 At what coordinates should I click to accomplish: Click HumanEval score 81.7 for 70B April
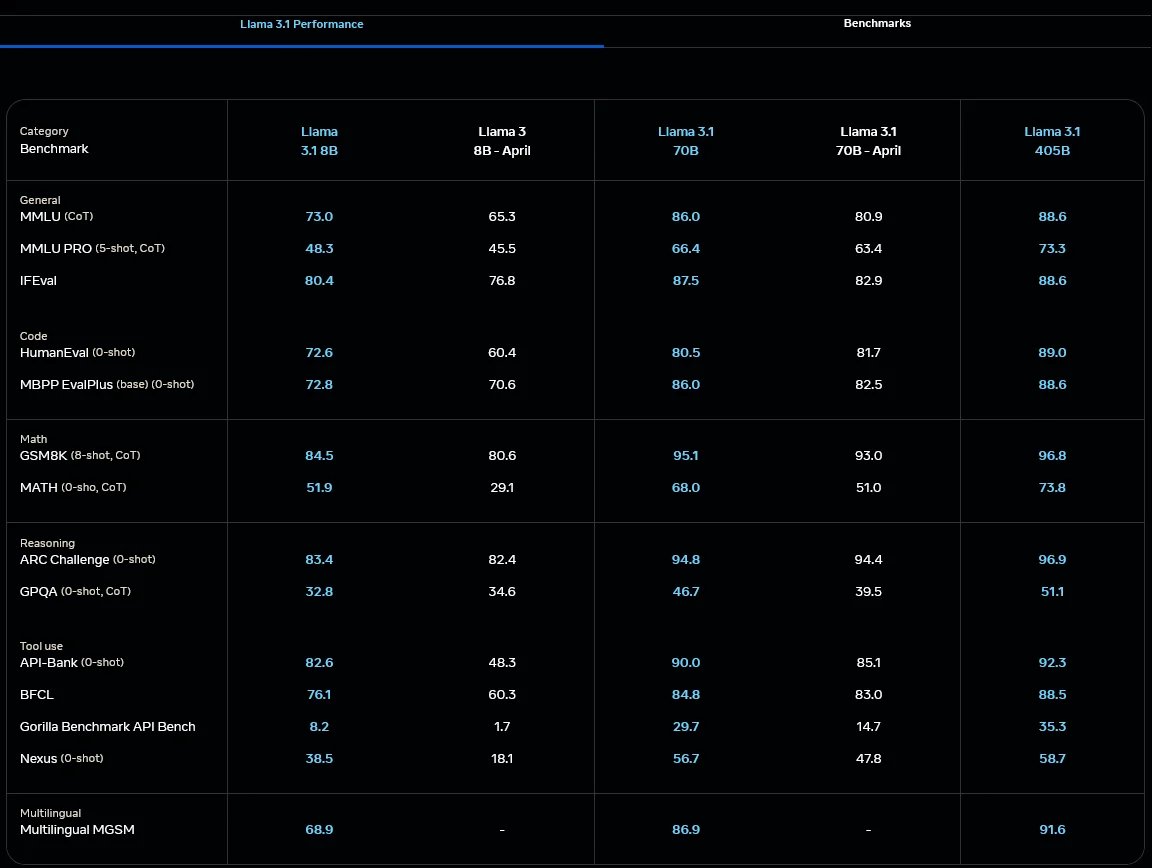(868, 353)
